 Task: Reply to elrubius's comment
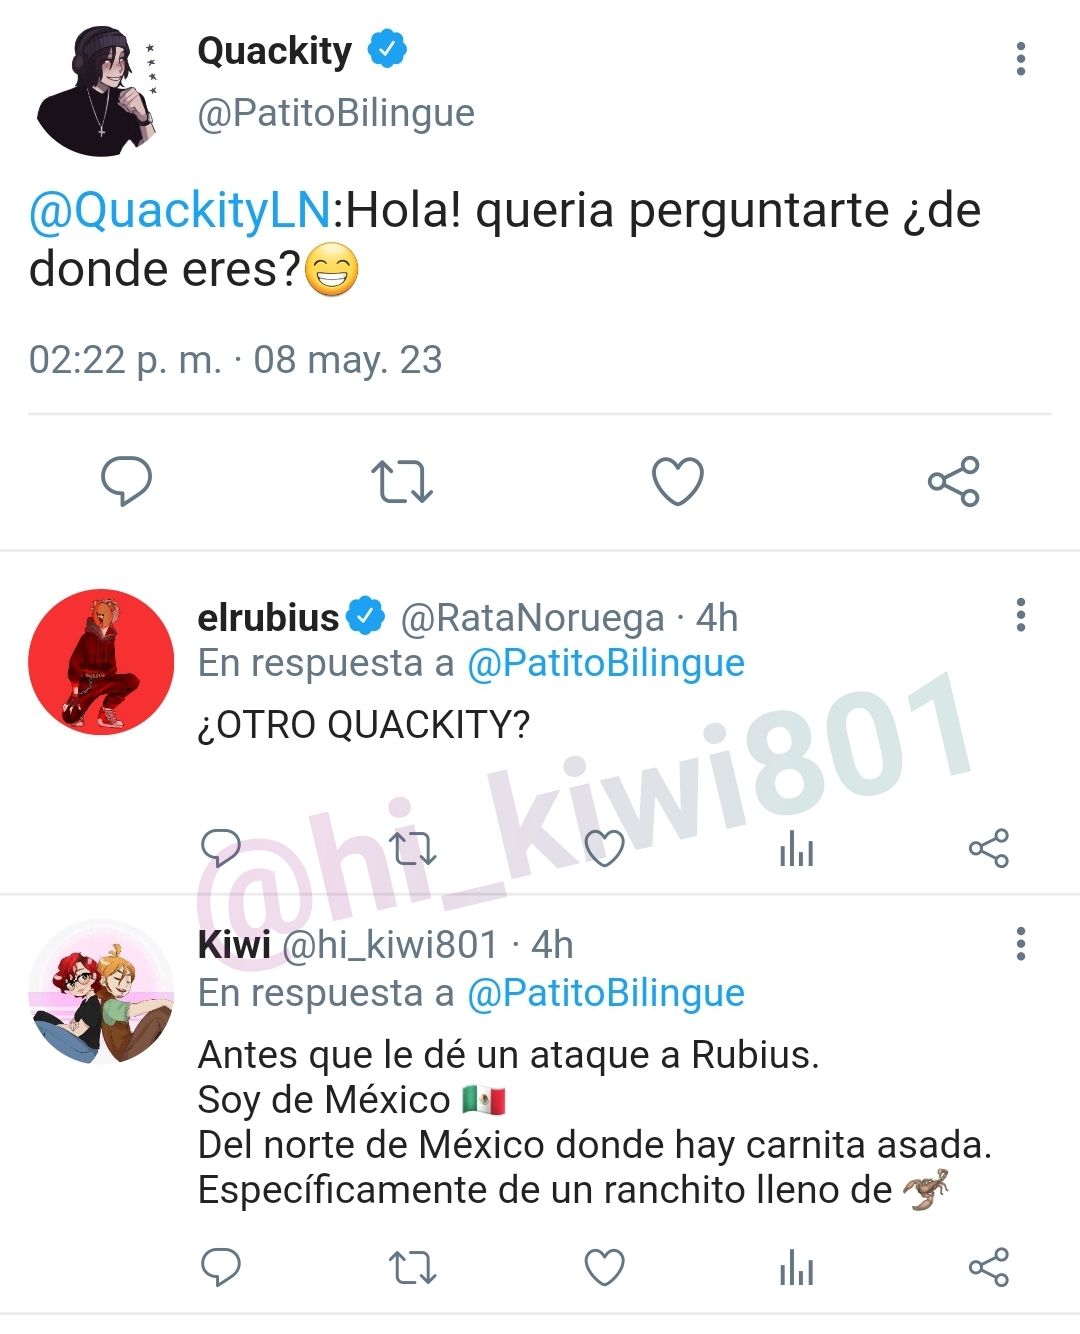(221, 848)
